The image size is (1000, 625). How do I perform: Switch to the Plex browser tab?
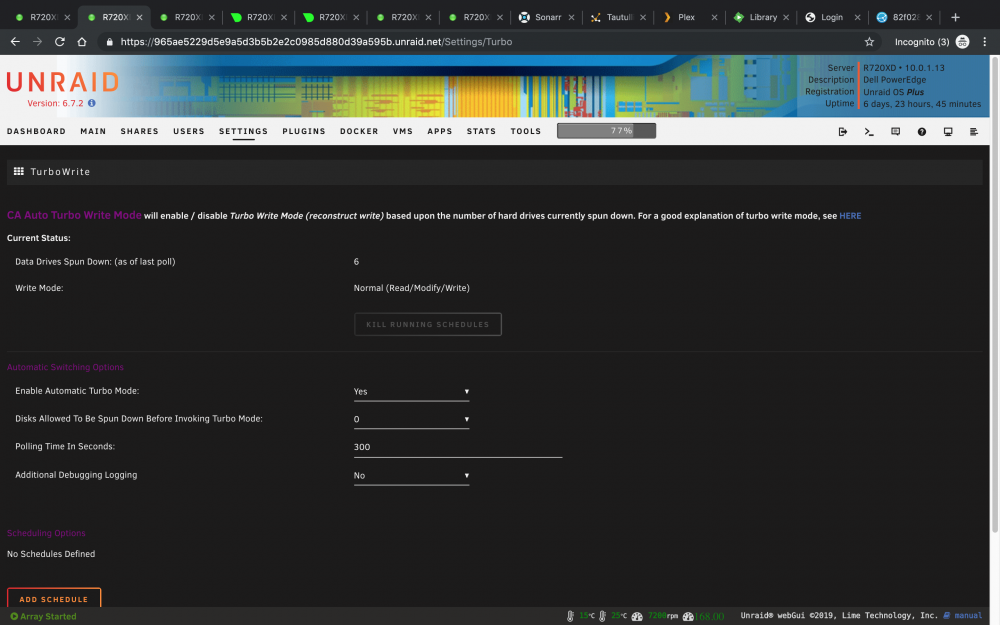pos(689,17)
